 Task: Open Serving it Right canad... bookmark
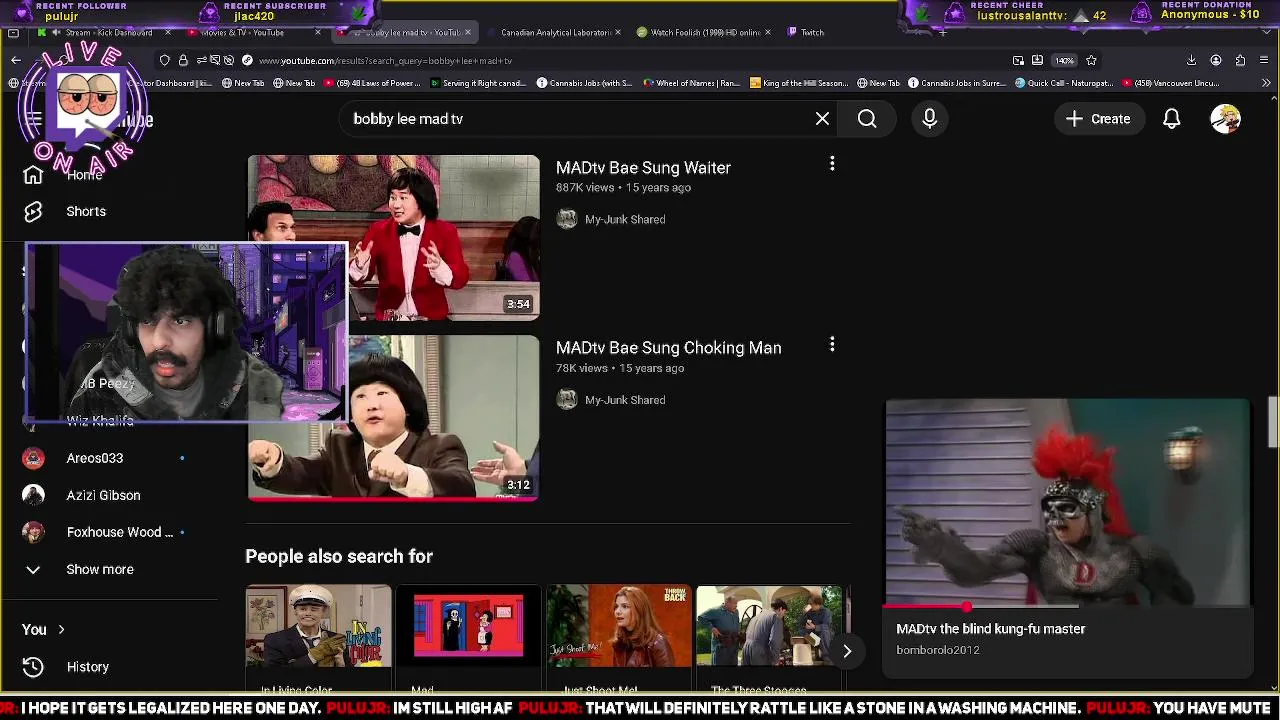point(478,83)
